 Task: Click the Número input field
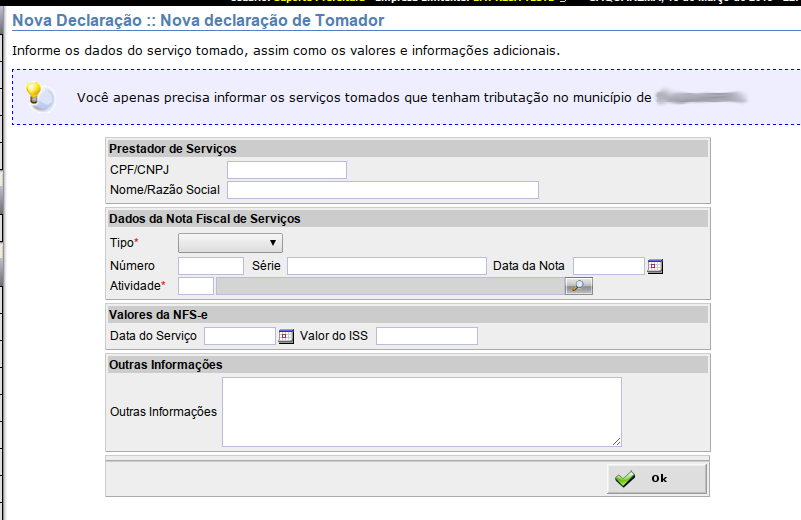point(210,266)
